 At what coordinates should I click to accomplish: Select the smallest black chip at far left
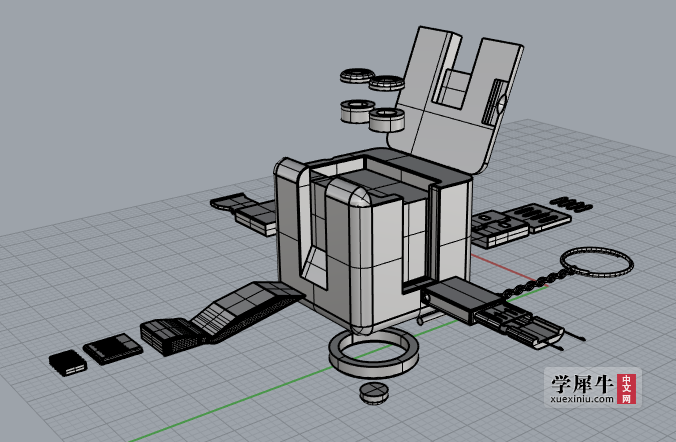[68, 363]
